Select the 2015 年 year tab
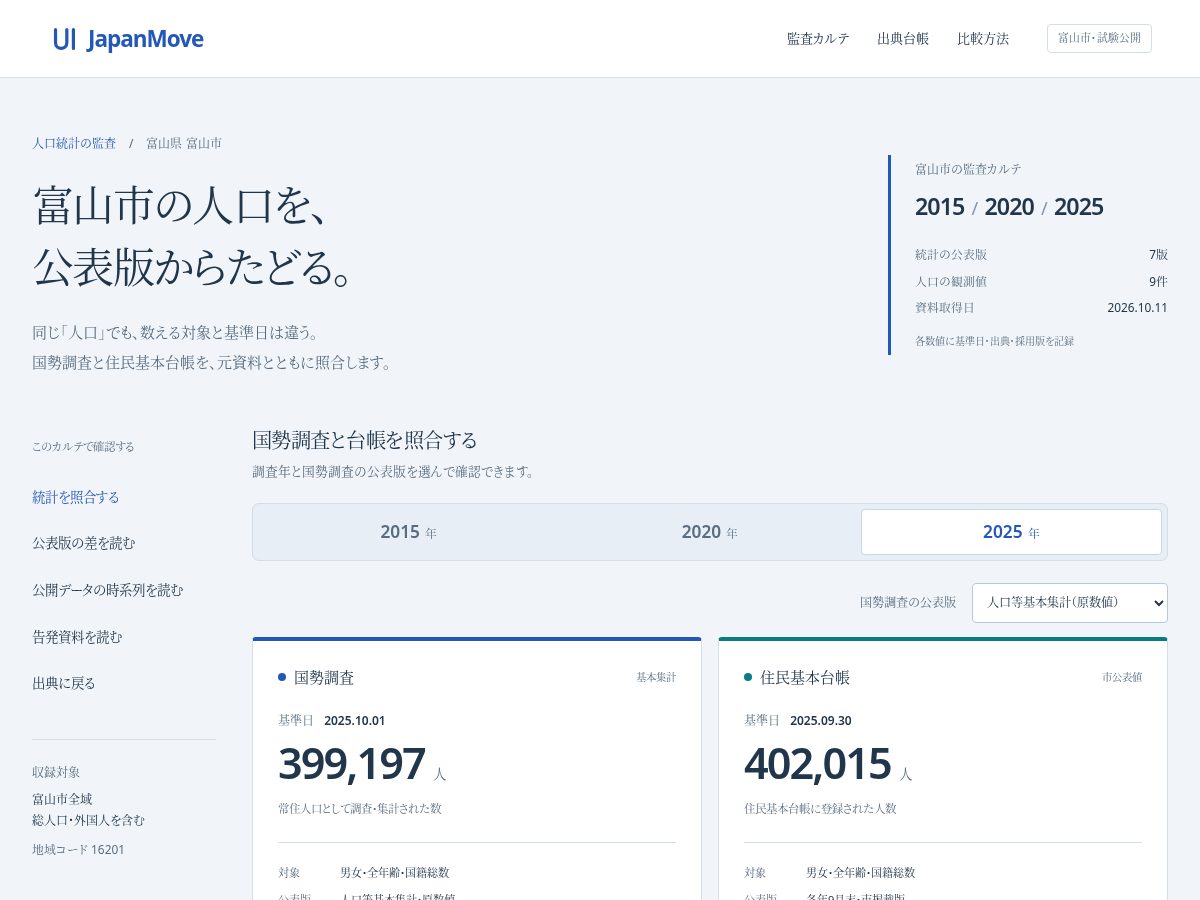Screen dimensions: 1200x900 click(x=408, y=532)
